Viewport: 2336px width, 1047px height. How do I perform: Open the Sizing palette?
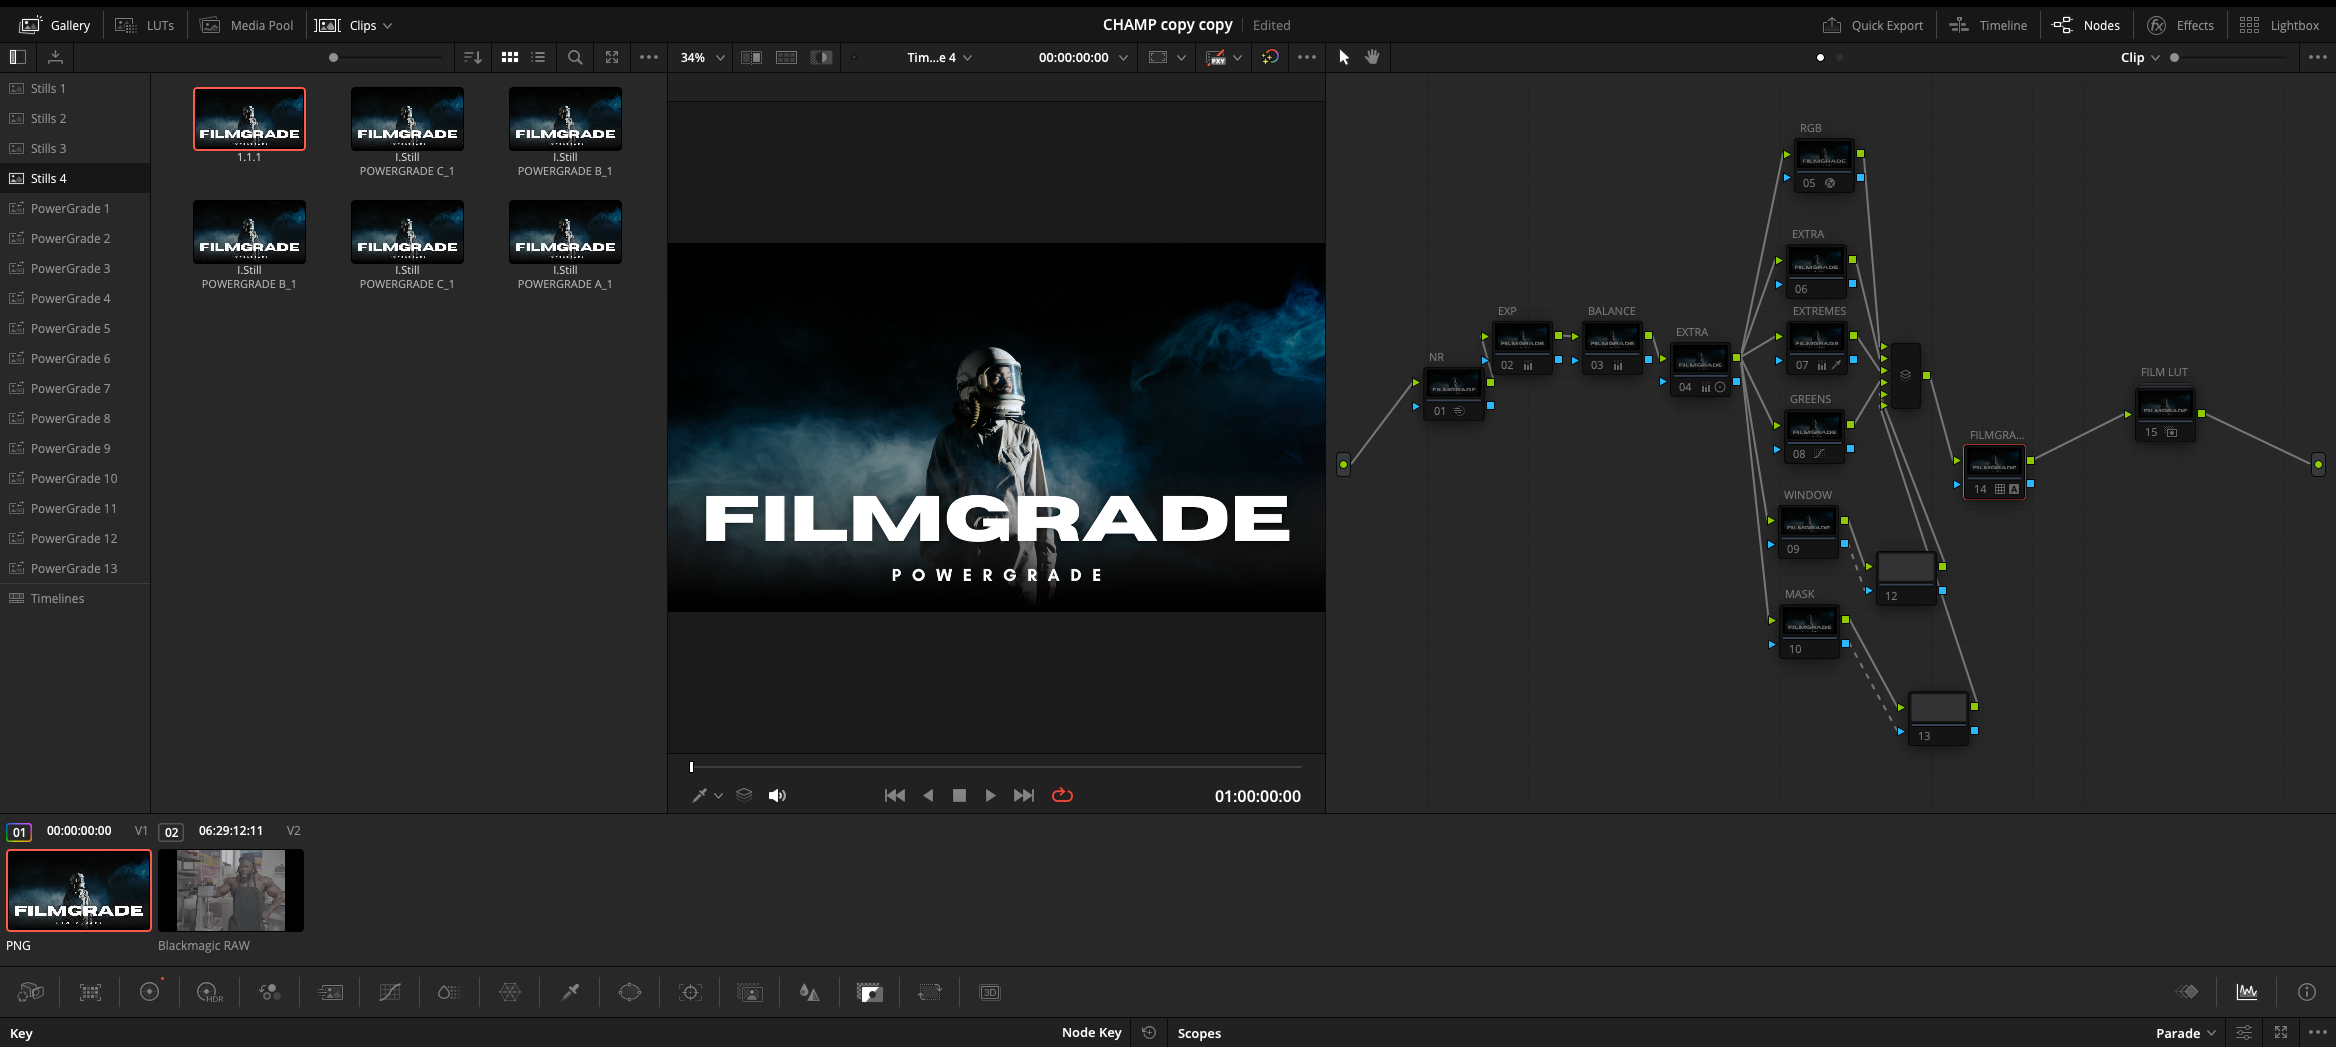point(930,992)
